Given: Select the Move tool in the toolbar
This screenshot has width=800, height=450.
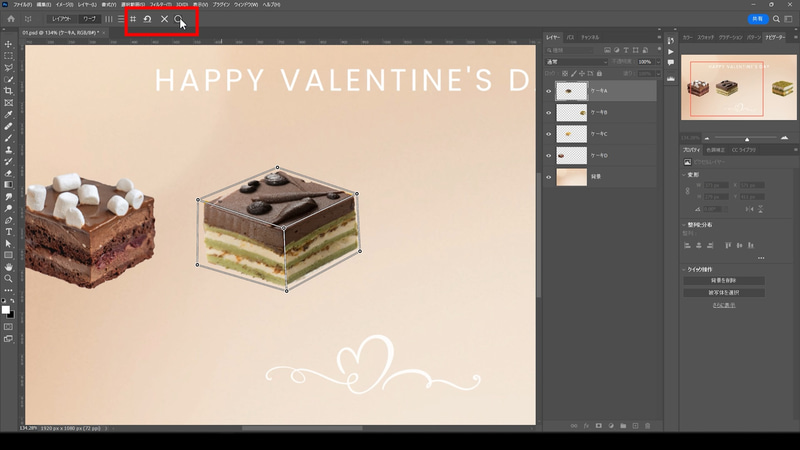Looking at the screenshot, I should click(9, 44).
